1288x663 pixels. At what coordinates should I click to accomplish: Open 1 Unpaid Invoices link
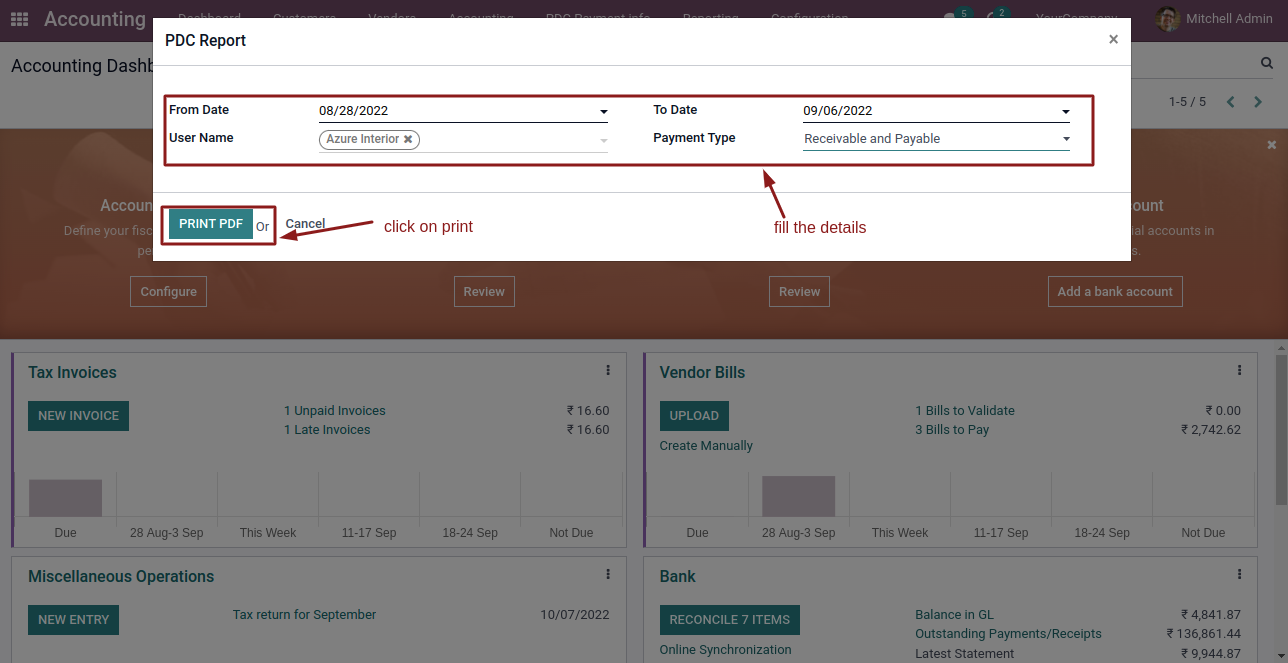(335, 411)
